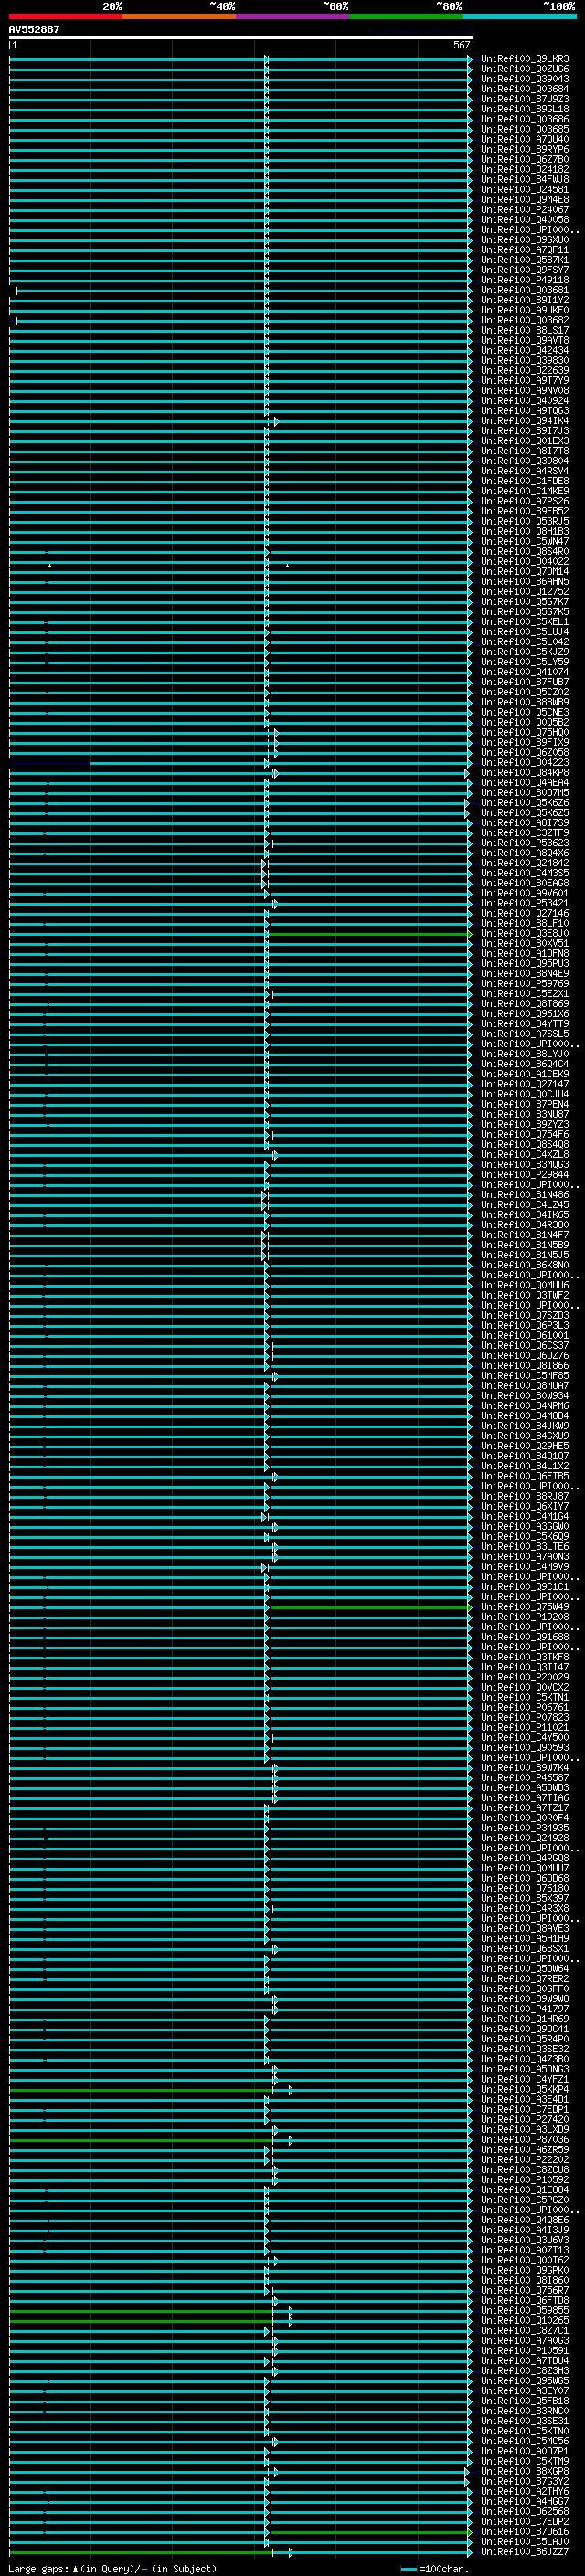The image size is (585, 2576).
Task: Select the UniRef100_Q6Z7B0 label
Action: click(x=525, y=159)
